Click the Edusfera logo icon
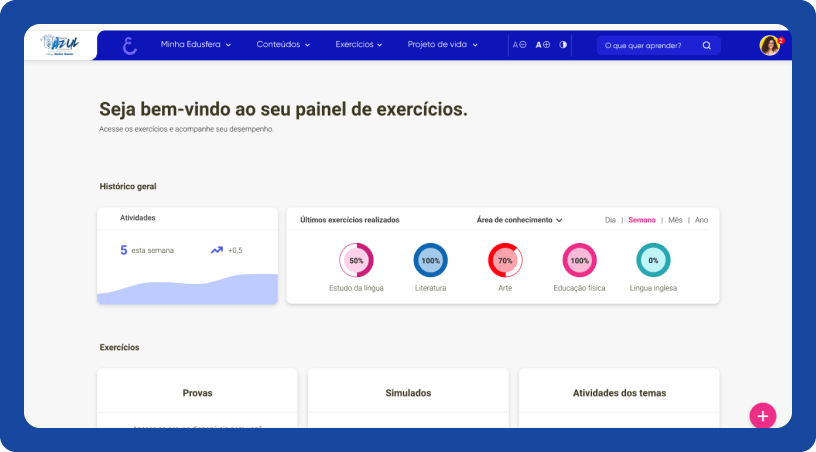 point(129,46)
